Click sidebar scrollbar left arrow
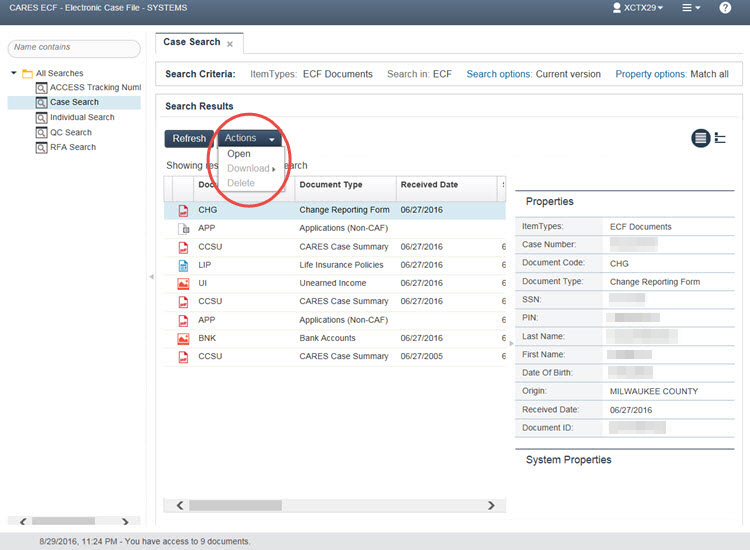 tap(22, 521)
